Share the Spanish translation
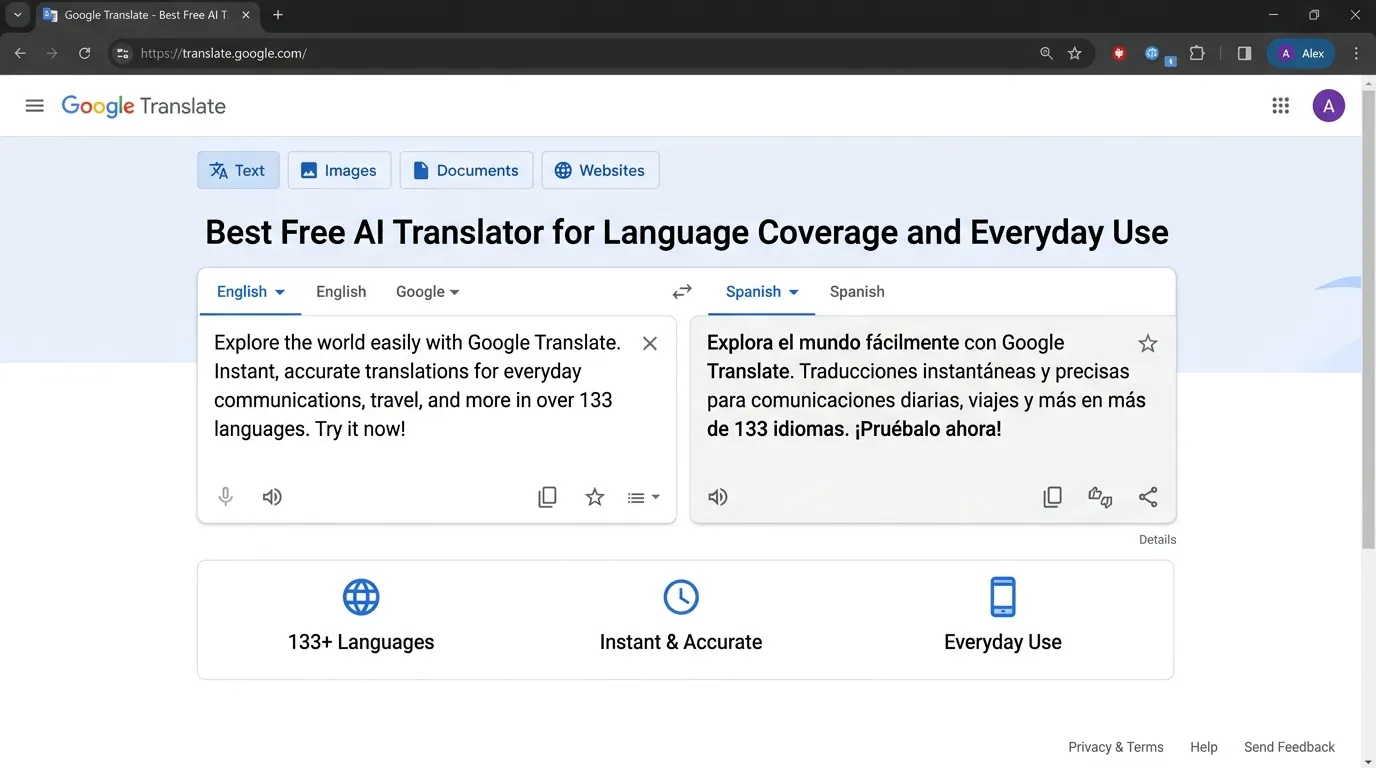The height and width of the screenshot is (768, 1376). 1148,497
